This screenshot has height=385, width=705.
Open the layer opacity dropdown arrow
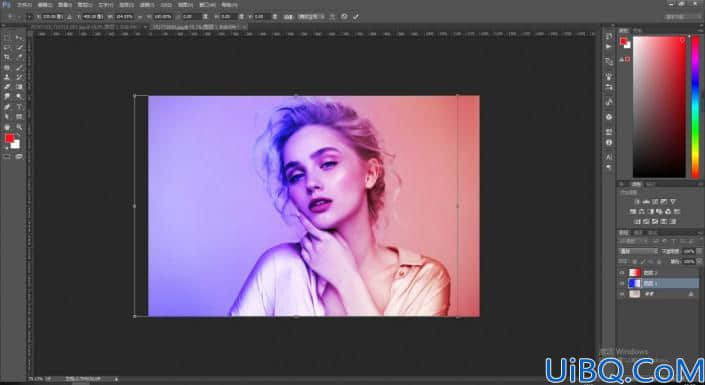tap(699, 251)
